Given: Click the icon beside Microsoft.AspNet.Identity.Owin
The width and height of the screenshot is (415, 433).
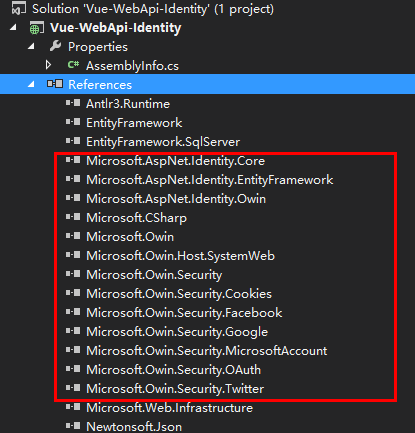Looking at the screenshot, I should pos(73,198).
